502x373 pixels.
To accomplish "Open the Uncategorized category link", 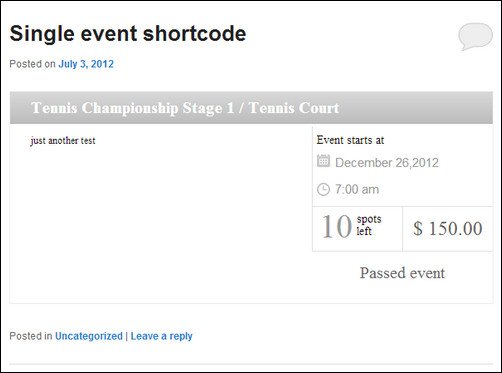I will click(x=89, y=336).
